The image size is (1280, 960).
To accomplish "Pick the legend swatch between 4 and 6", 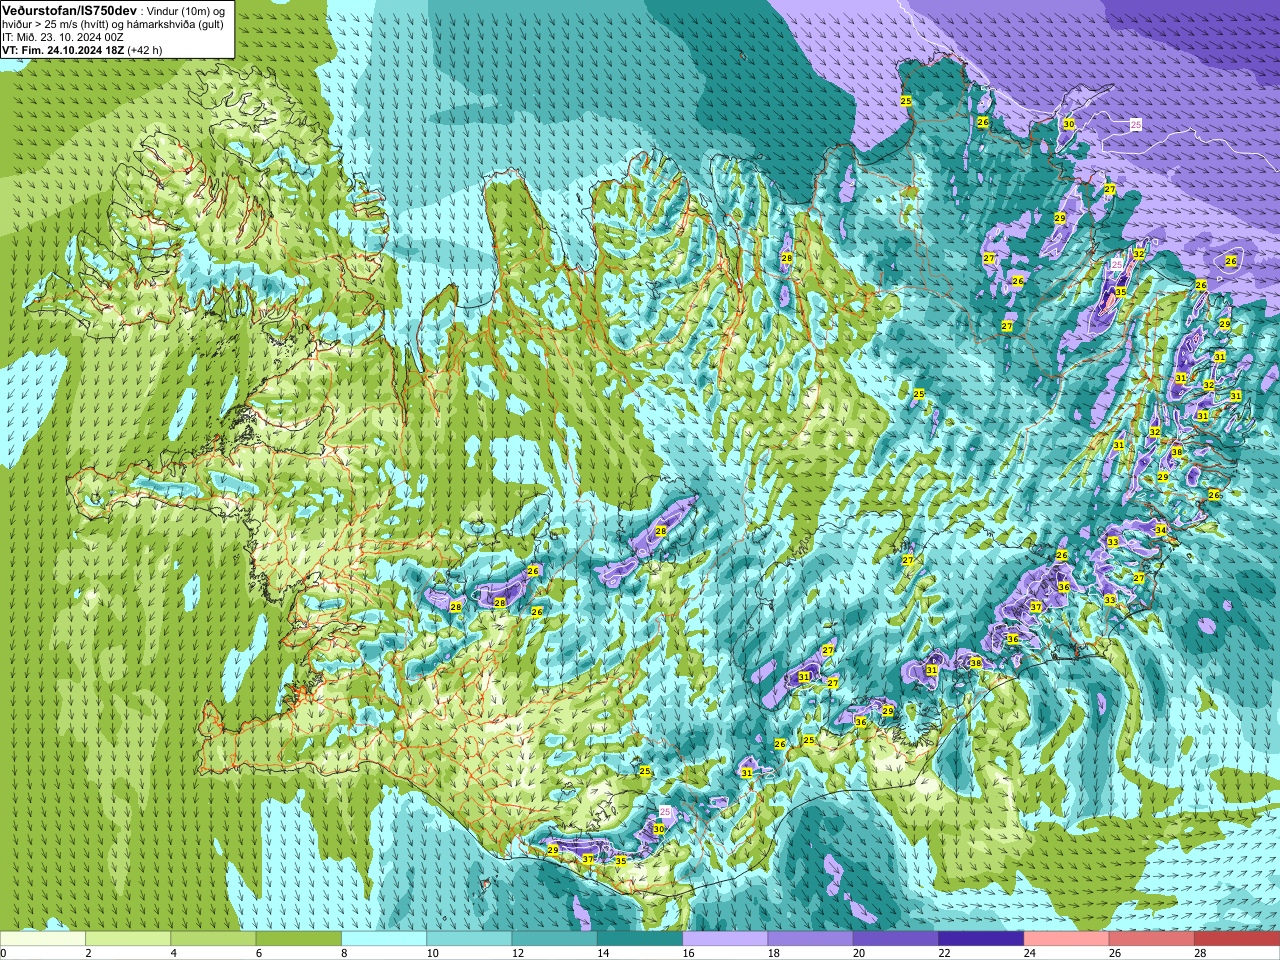I will 213,938.
